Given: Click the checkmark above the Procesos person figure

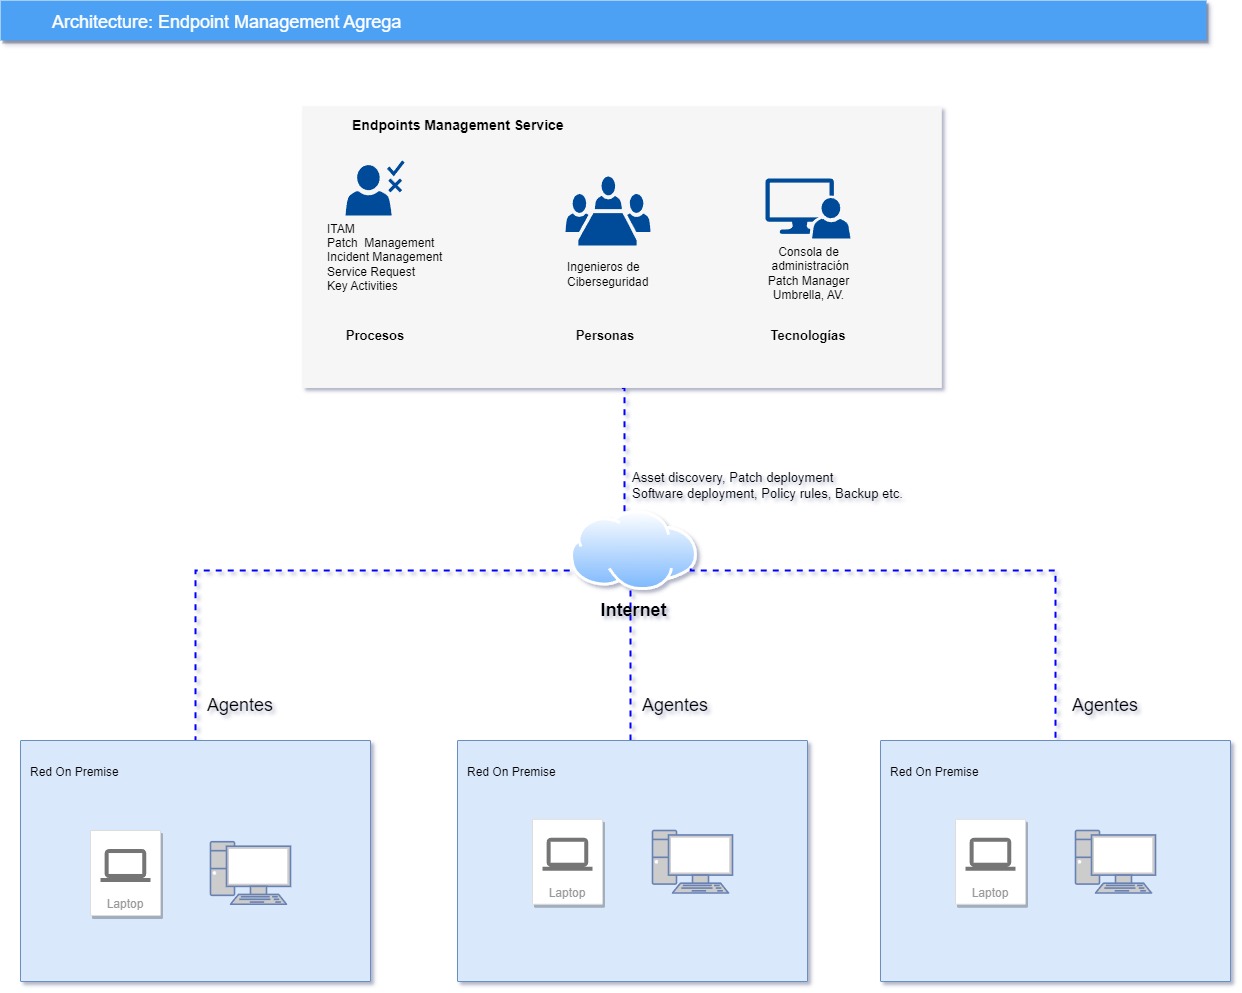Looking at the screenshot, I should 397,167.
